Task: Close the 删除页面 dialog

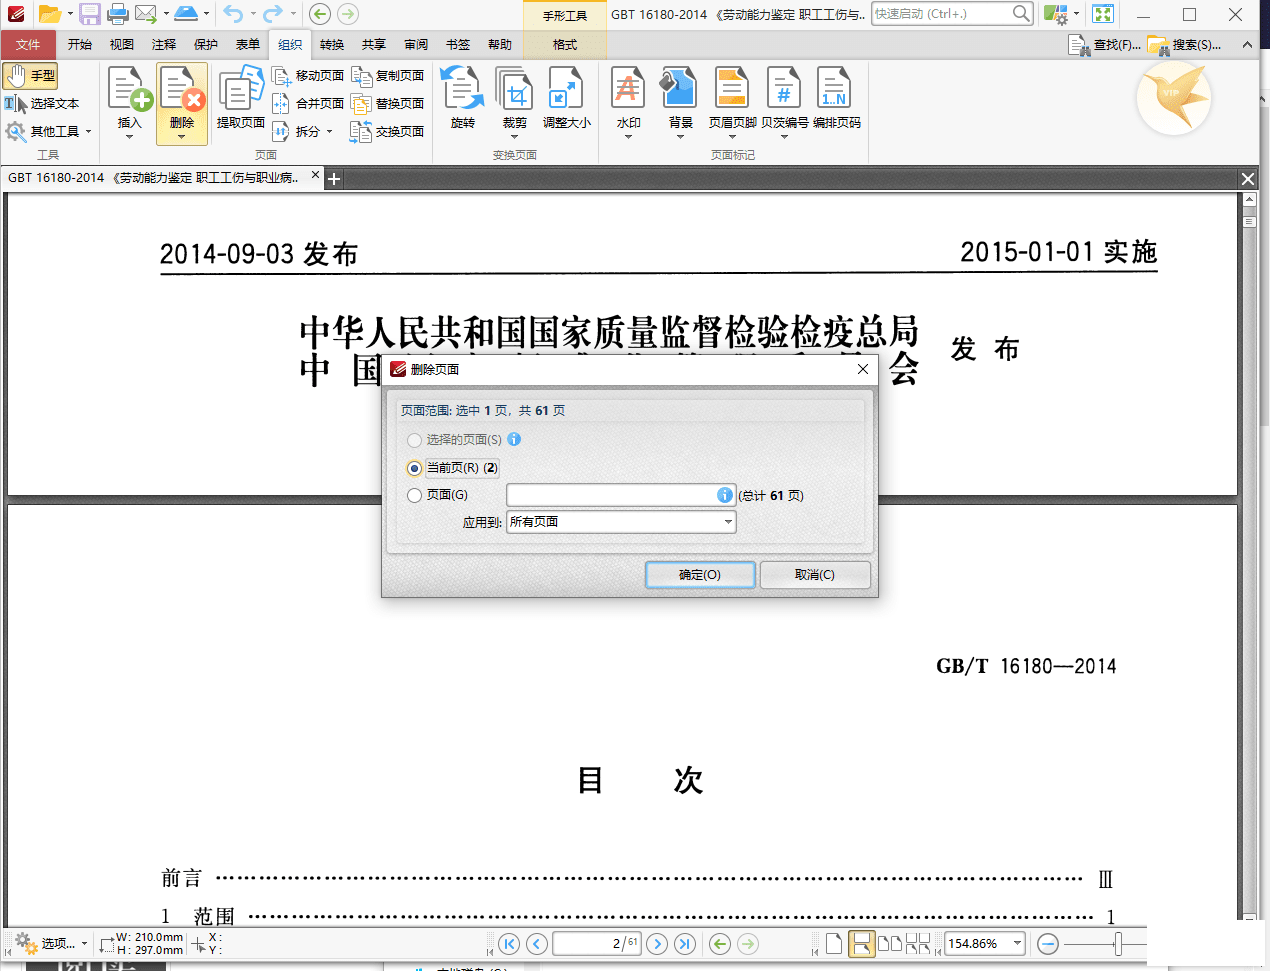Action: (863, 369)
